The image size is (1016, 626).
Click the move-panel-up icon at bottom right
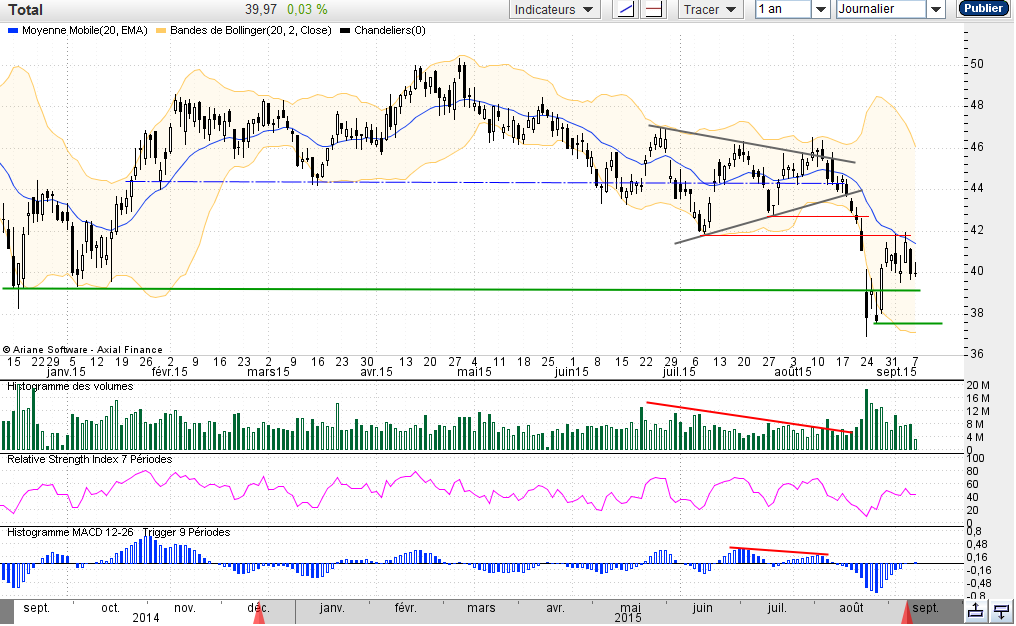coord(976,610)
